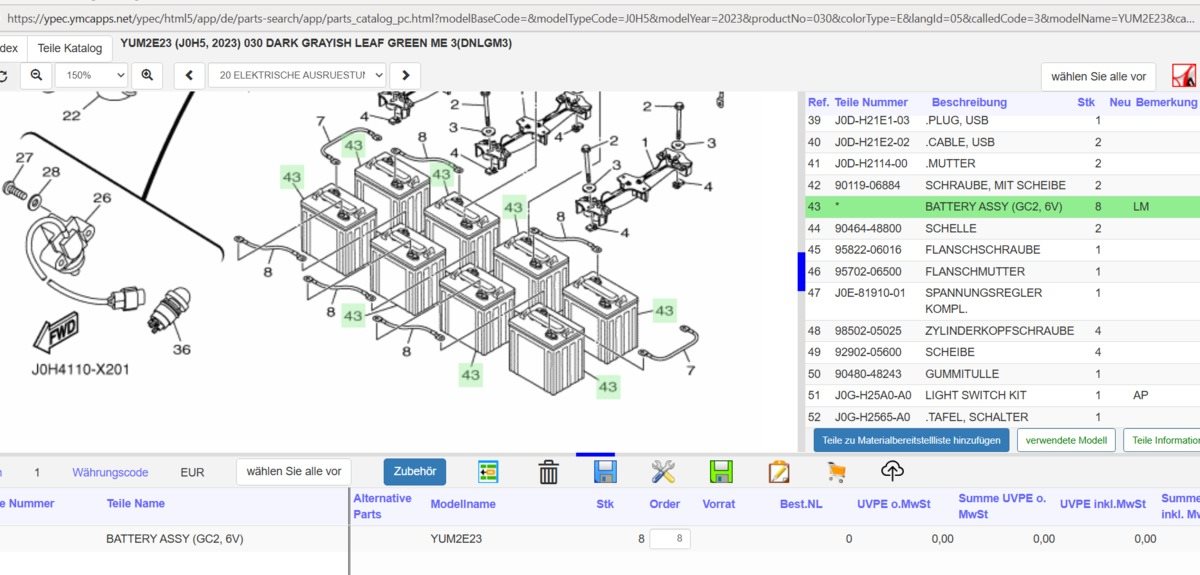
Task: Click the notepad with pencil icon
Action: tap(779, 472)
